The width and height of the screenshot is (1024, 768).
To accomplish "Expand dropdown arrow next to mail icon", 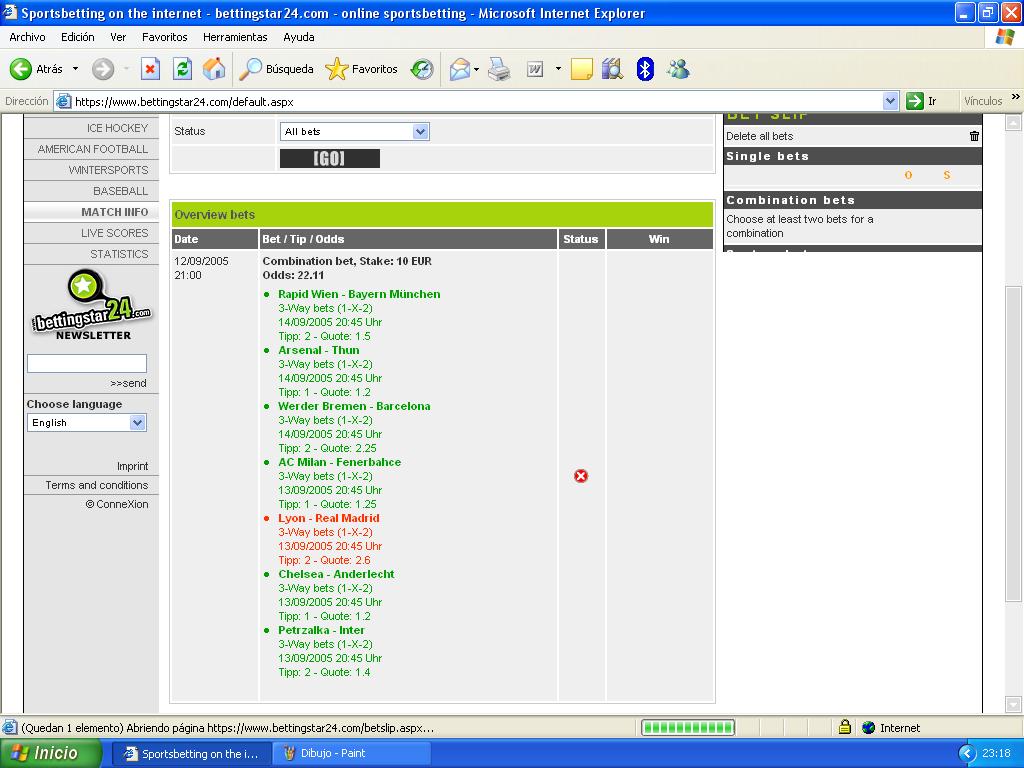I will (477, 69).
